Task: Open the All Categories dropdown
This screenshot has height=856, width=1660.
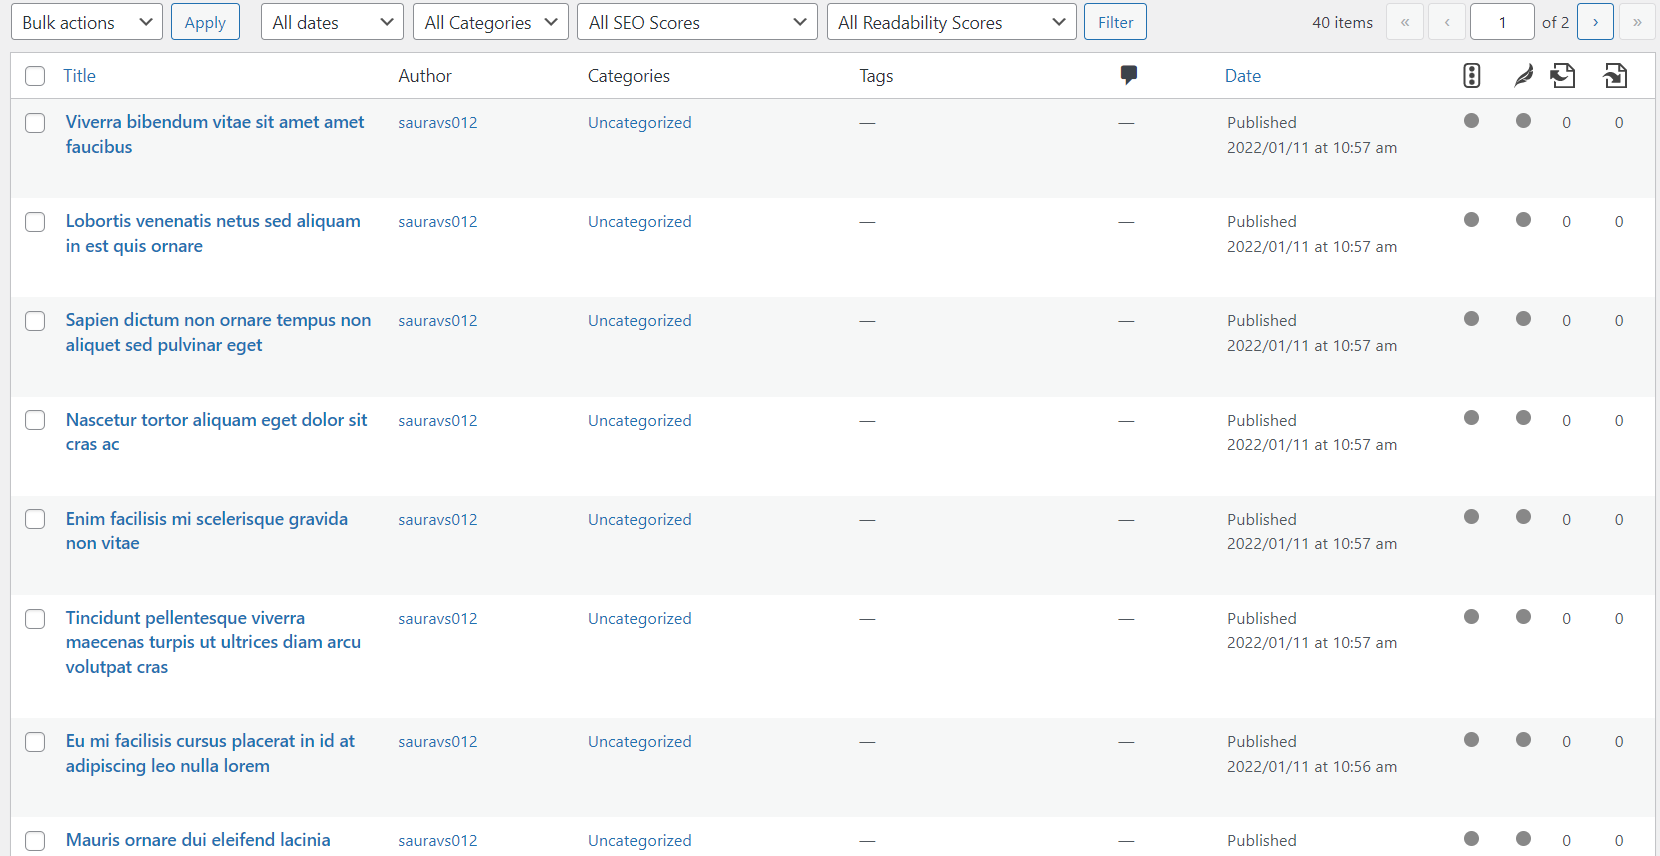Action: tap(491, 22)
